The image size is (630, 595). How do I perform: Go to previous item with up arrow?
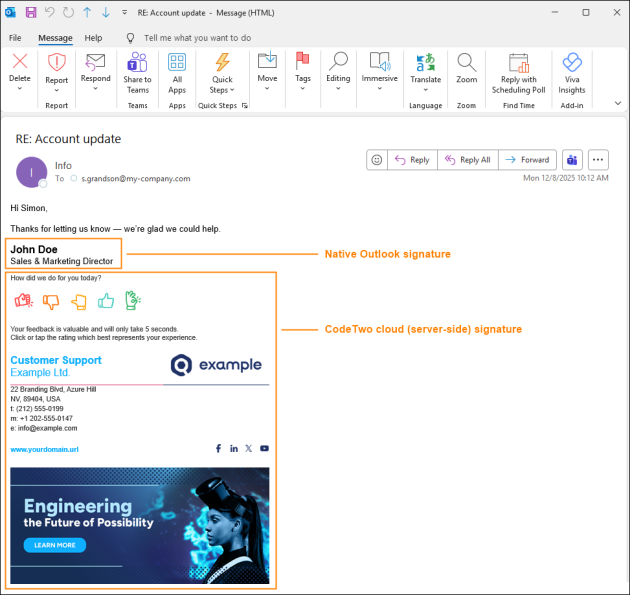click(87, 12)
